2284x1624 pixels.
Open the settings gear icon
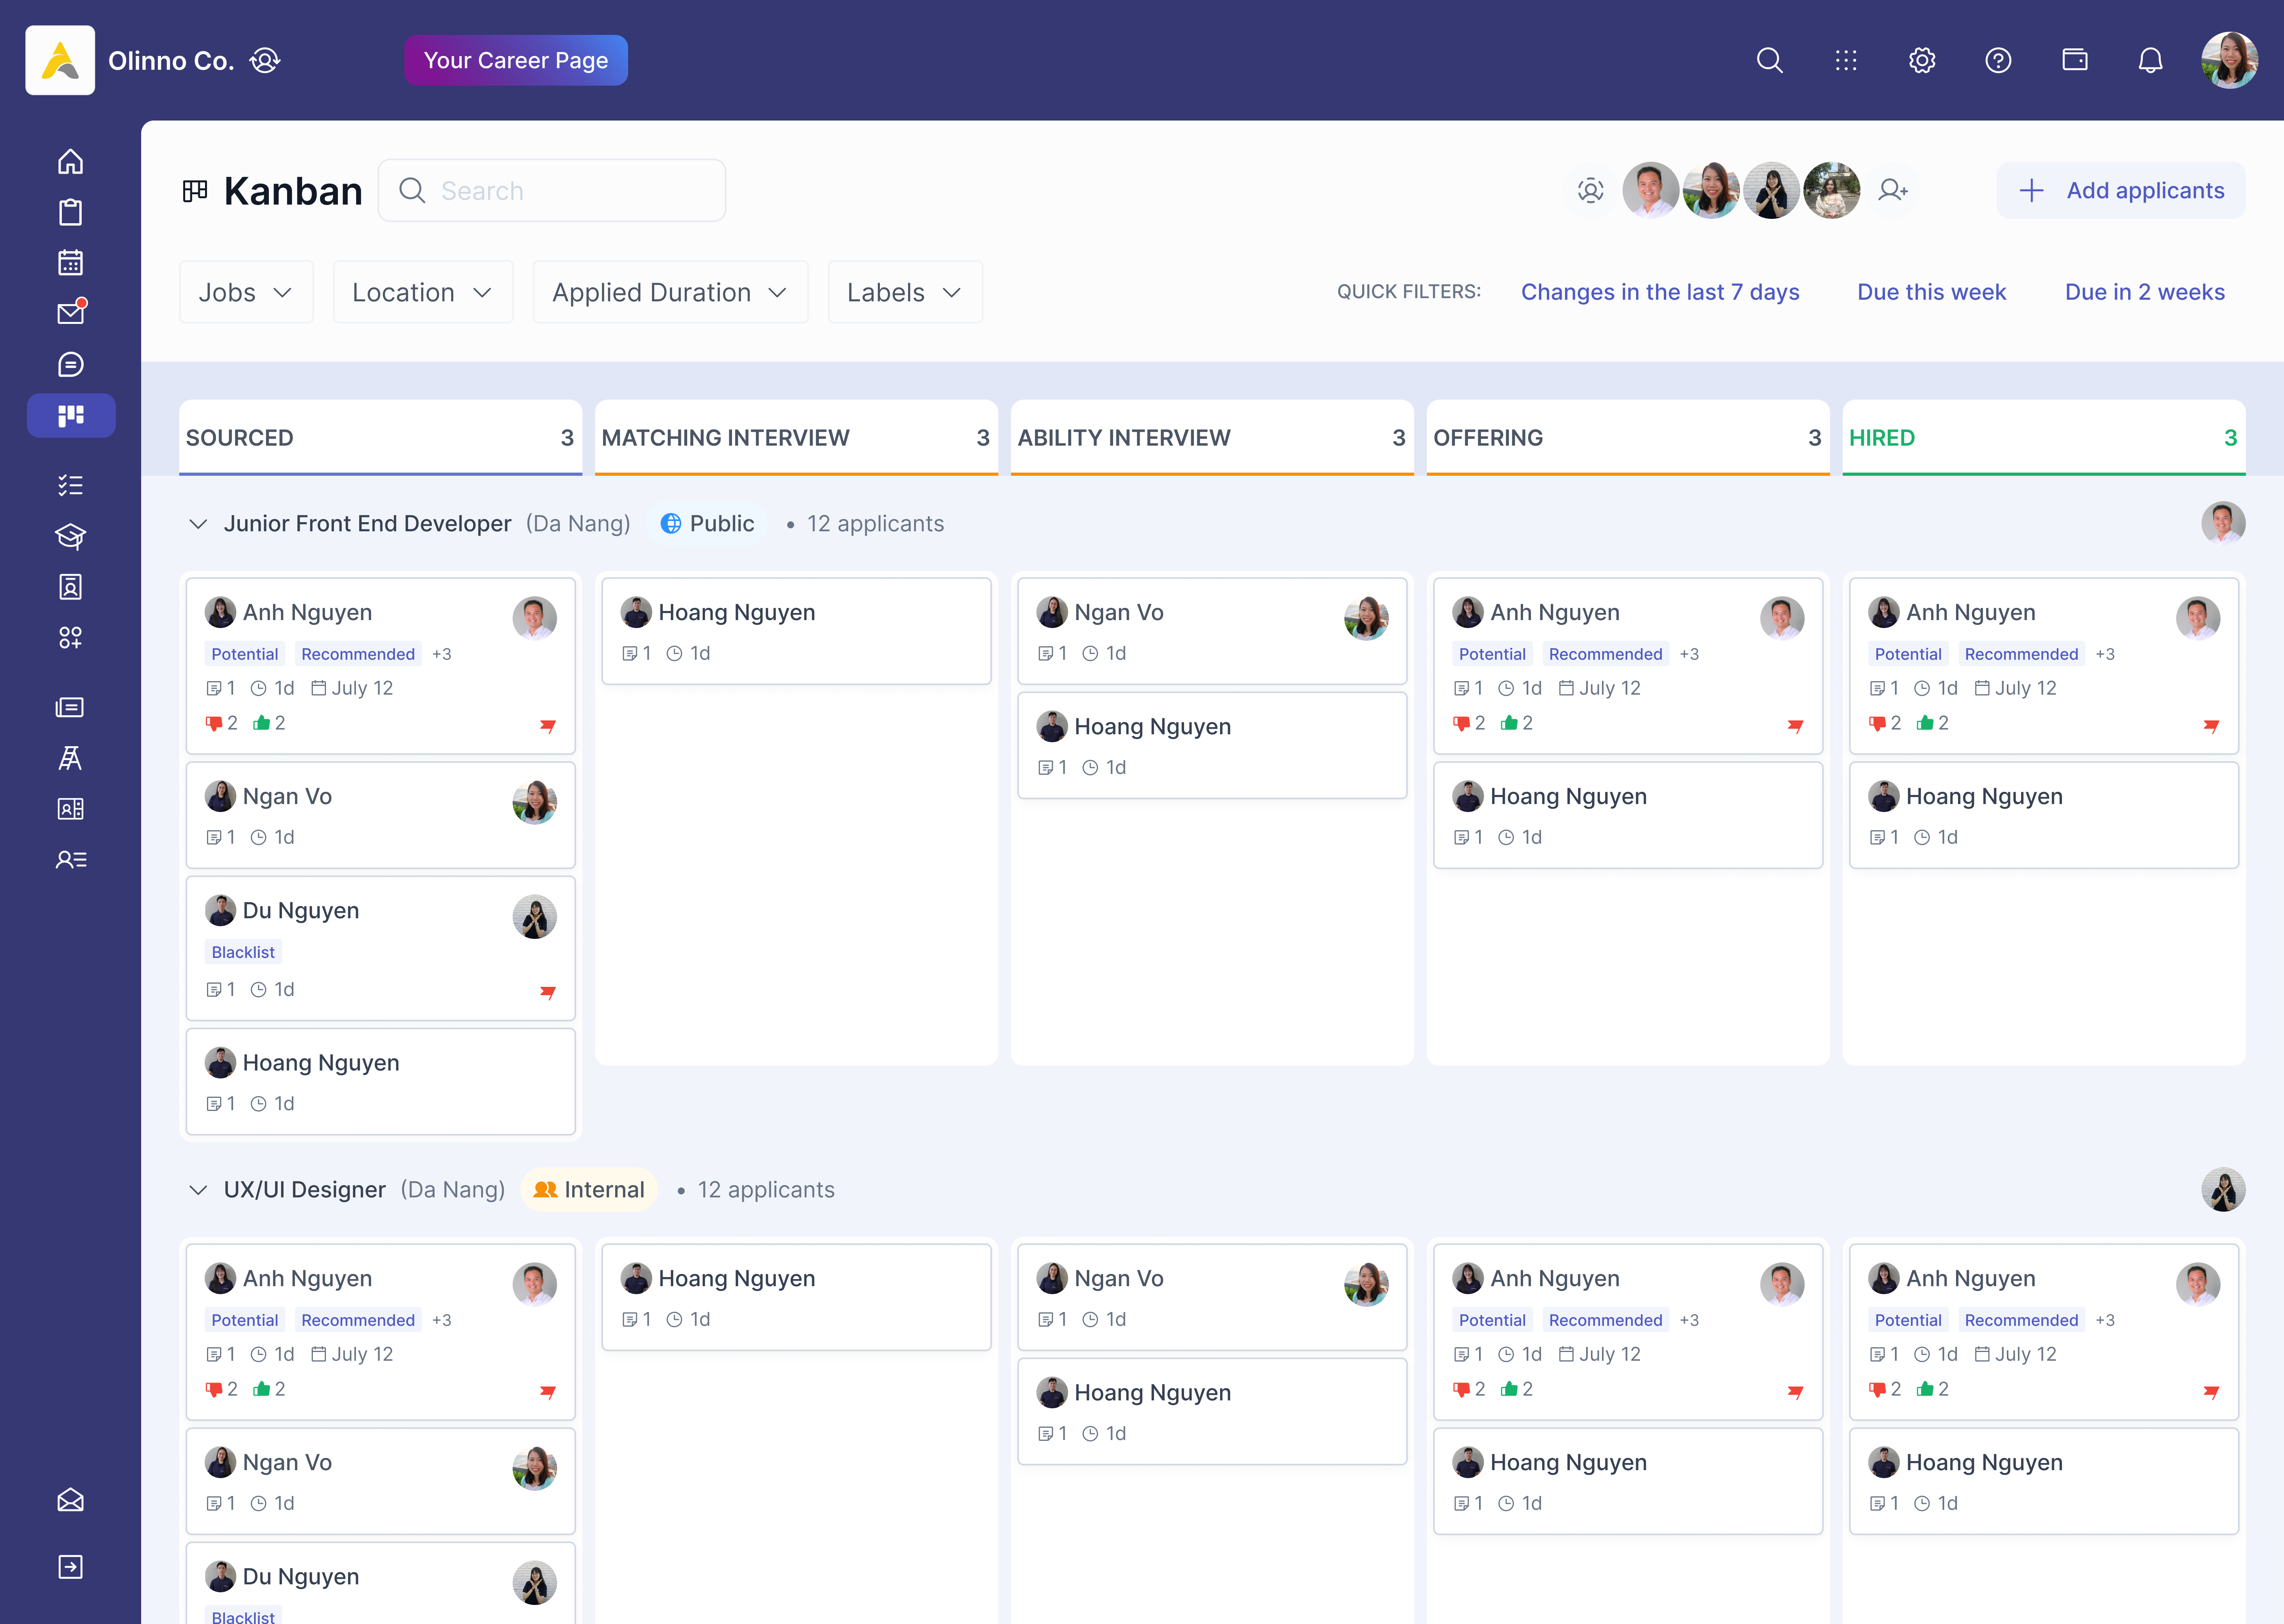(x=1921, y=60)
